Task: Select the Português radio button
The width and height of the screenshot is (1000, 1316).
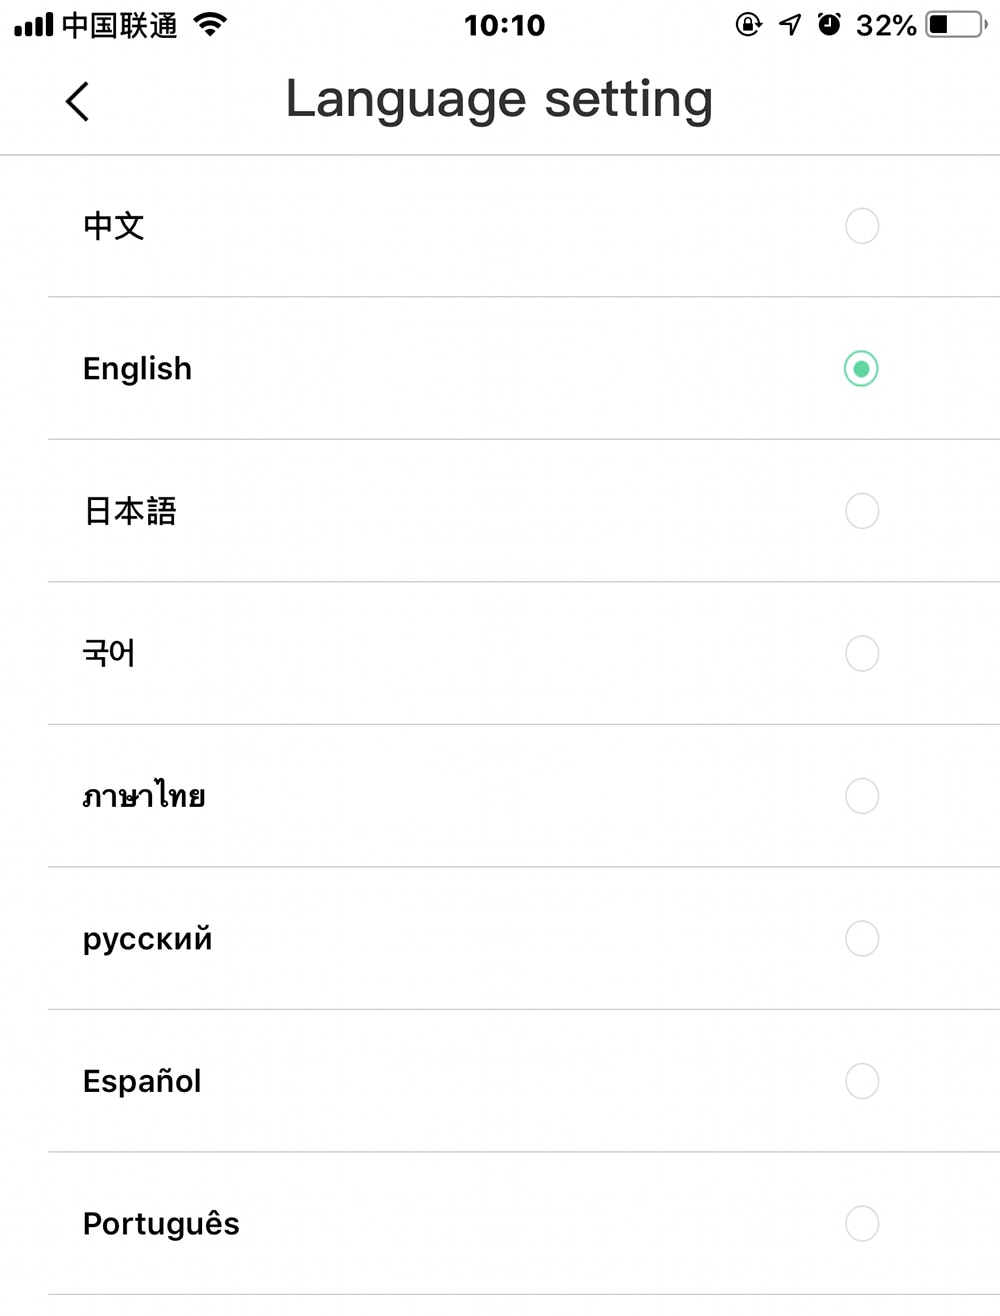Action: (x=862, y=1224)
